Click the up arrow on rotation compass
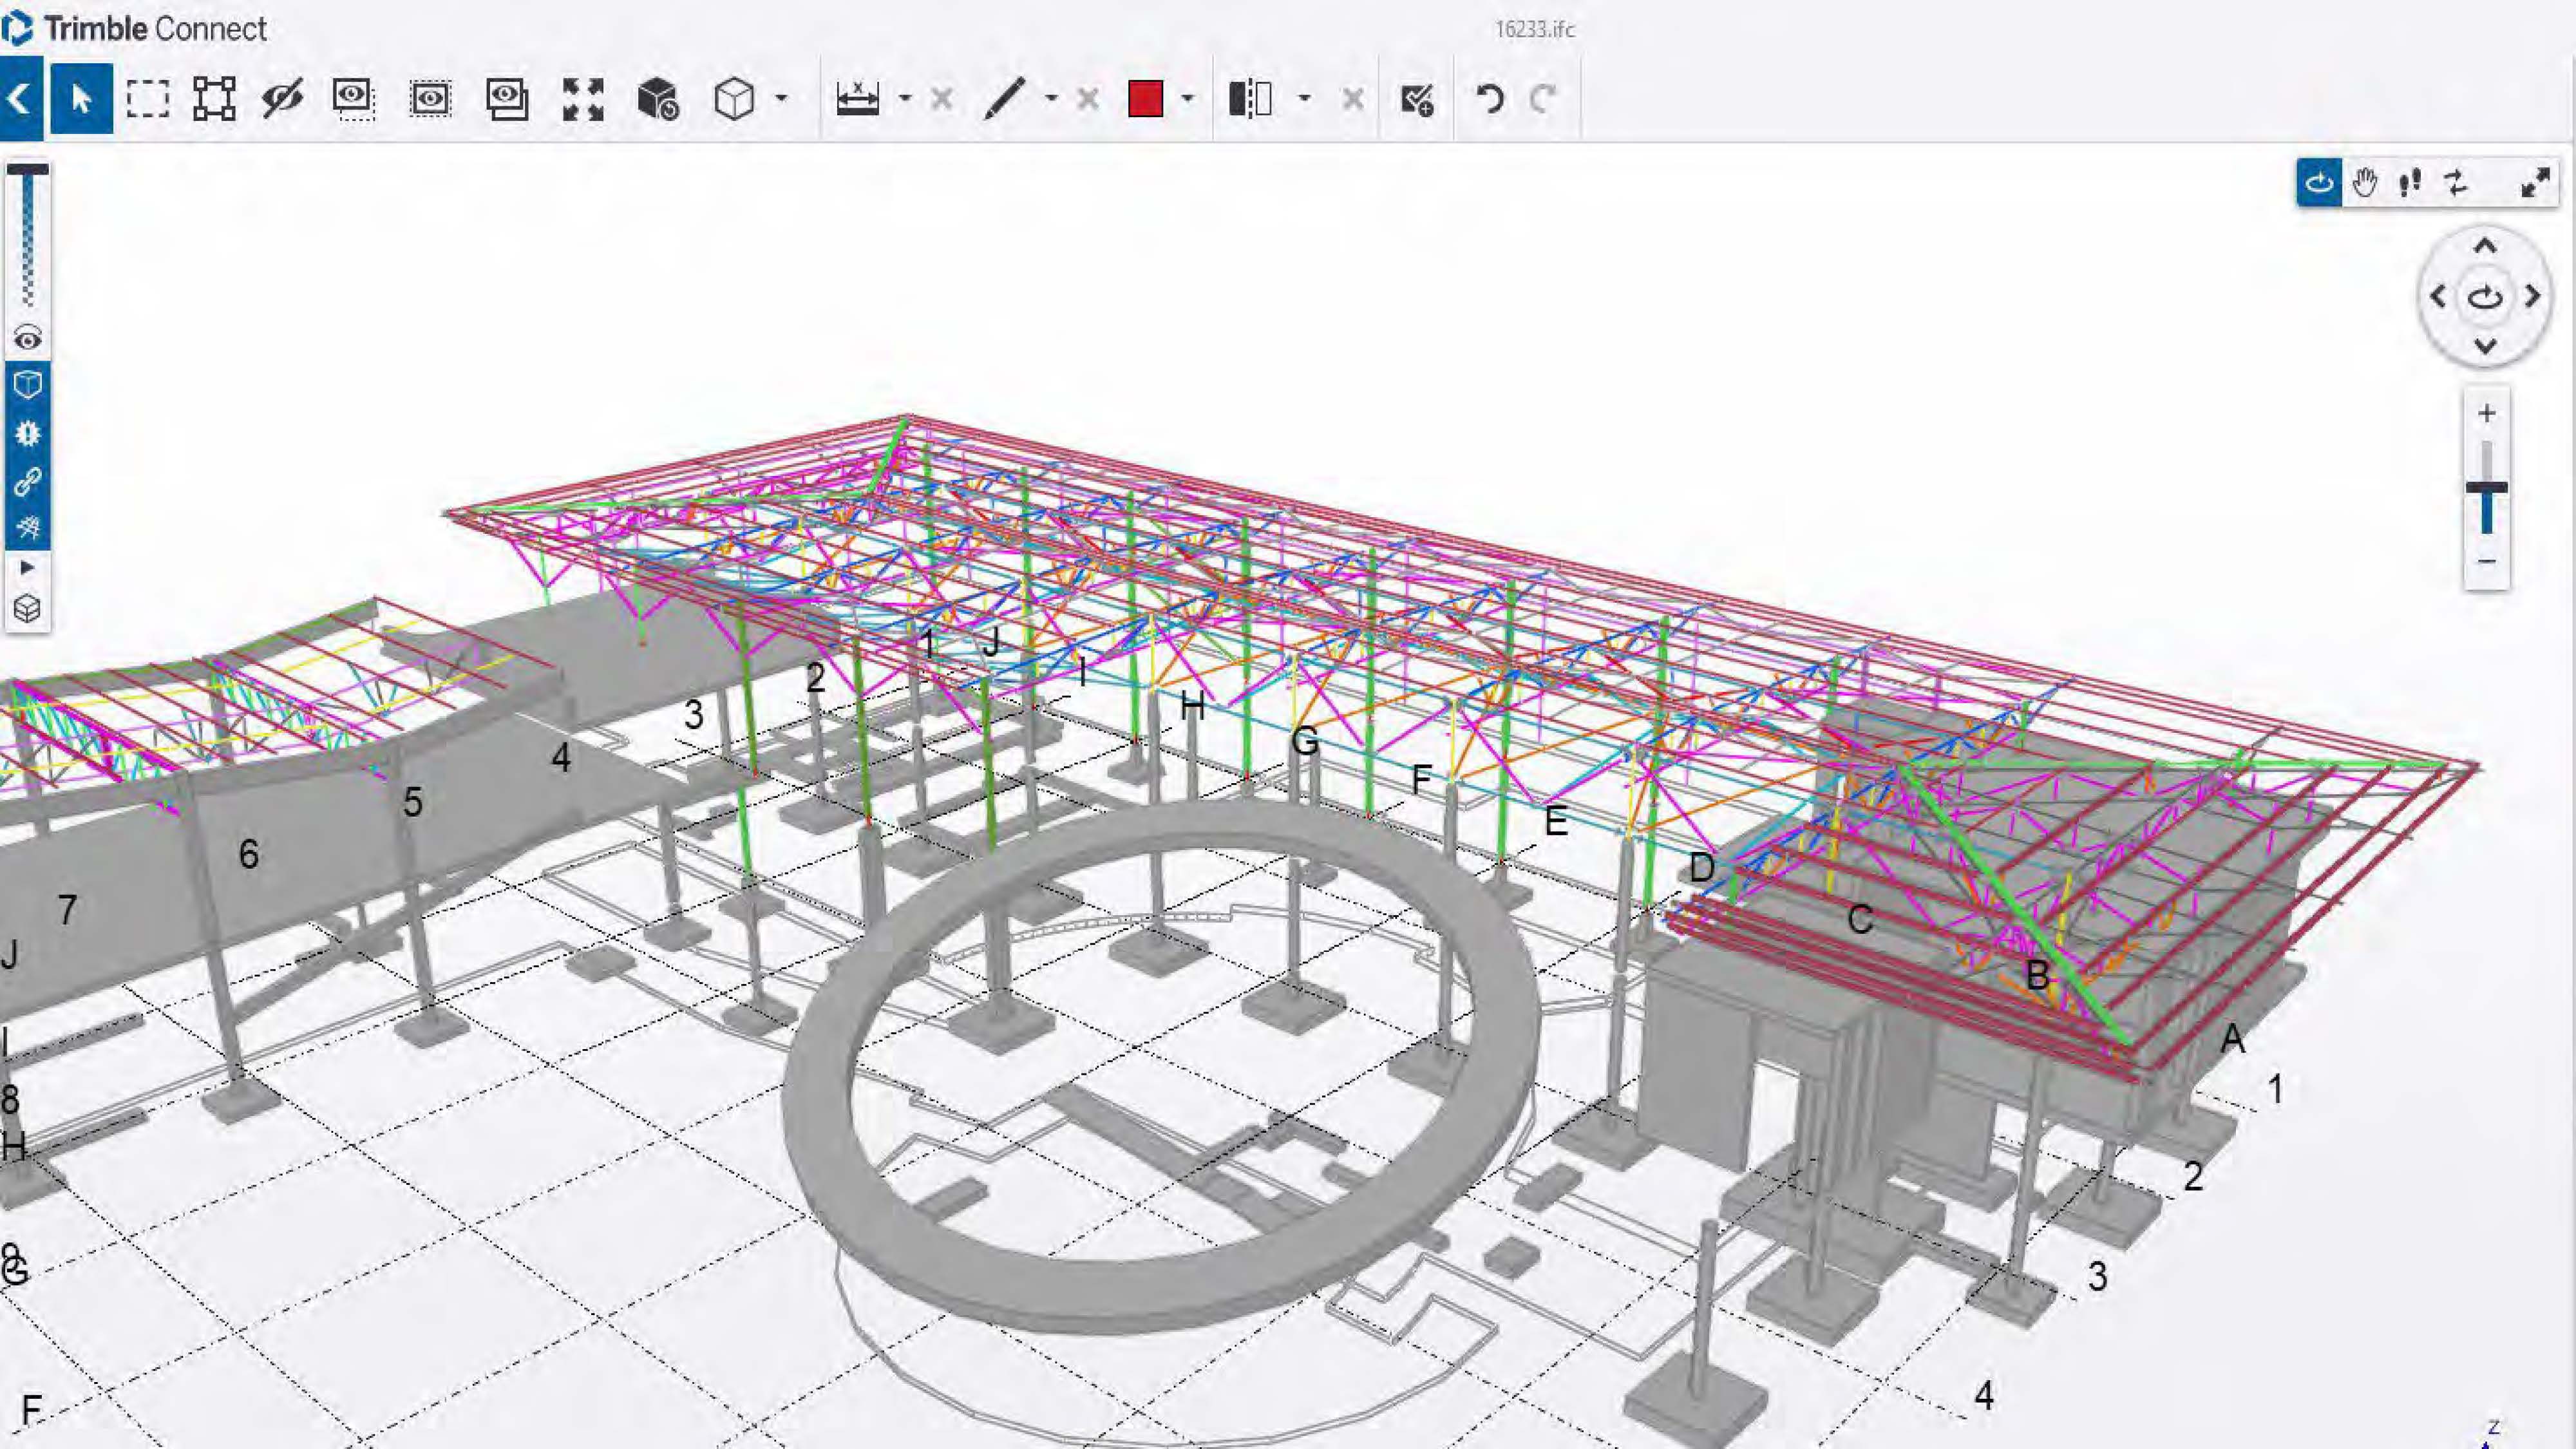 tap(2485, 246)
